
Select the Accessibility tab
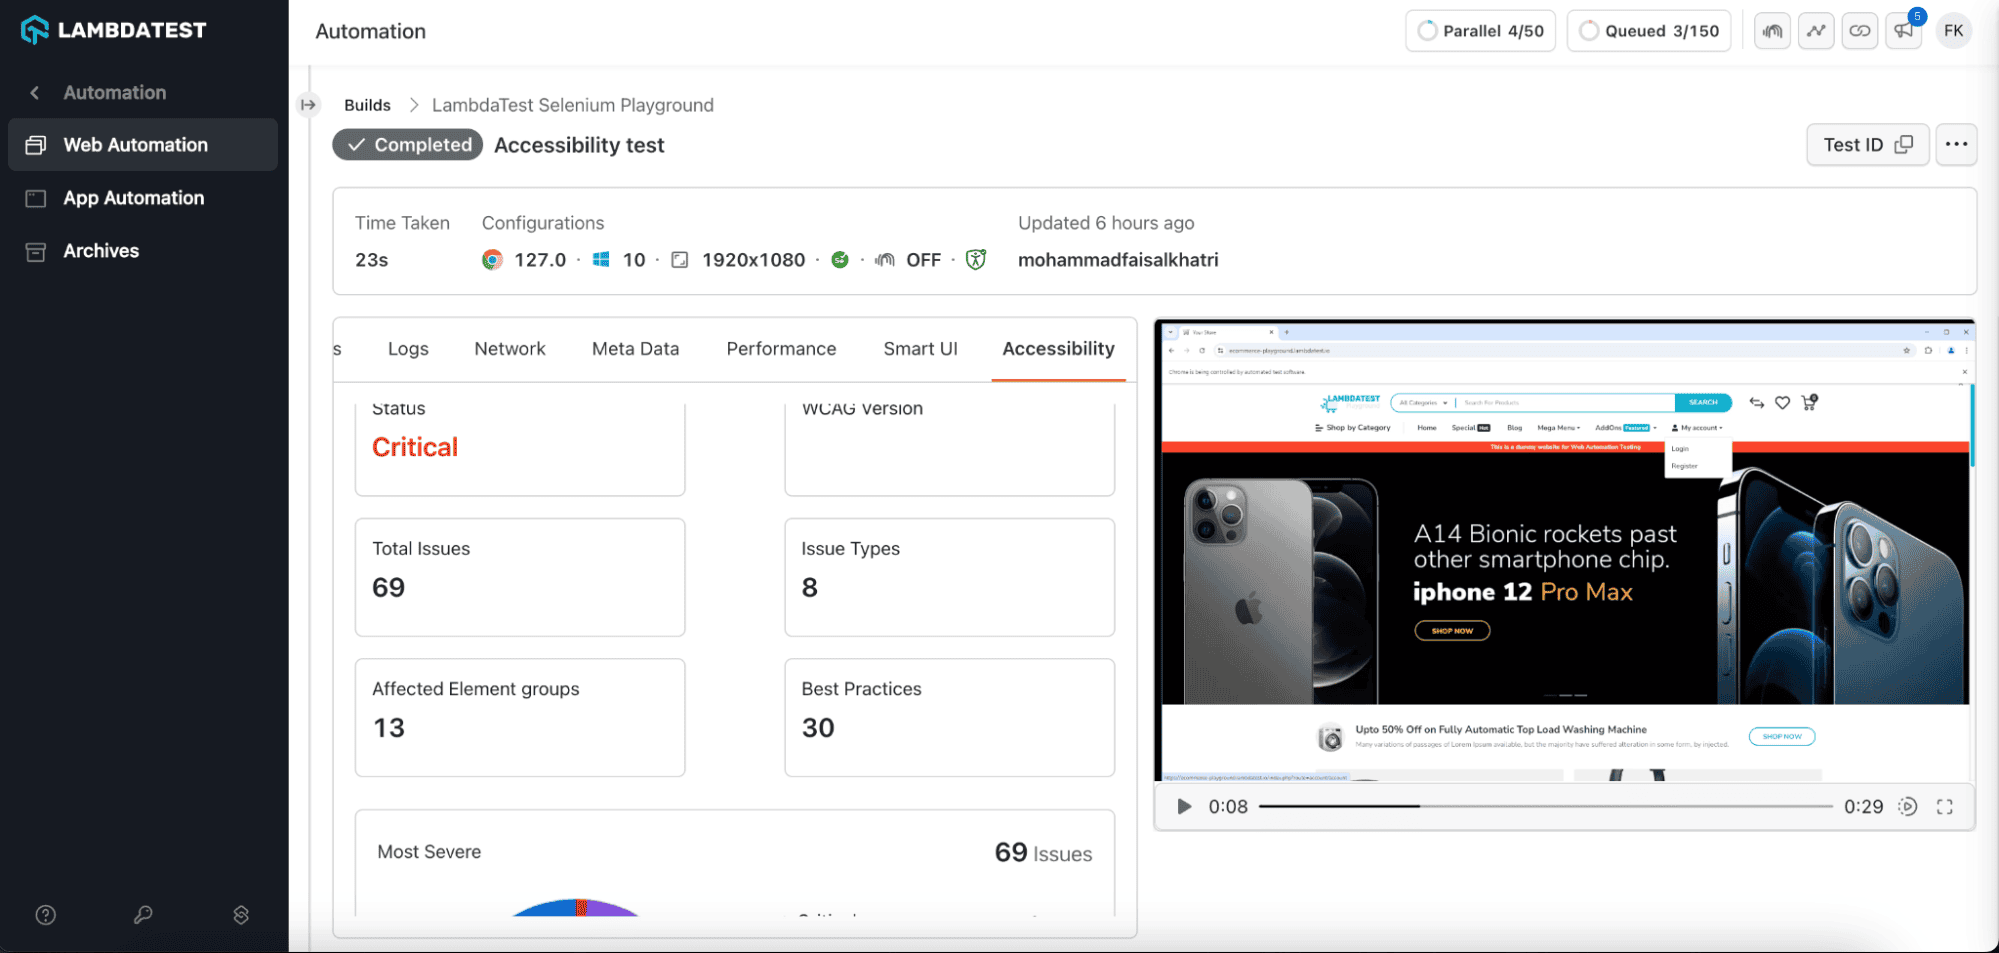point(1058,349)
